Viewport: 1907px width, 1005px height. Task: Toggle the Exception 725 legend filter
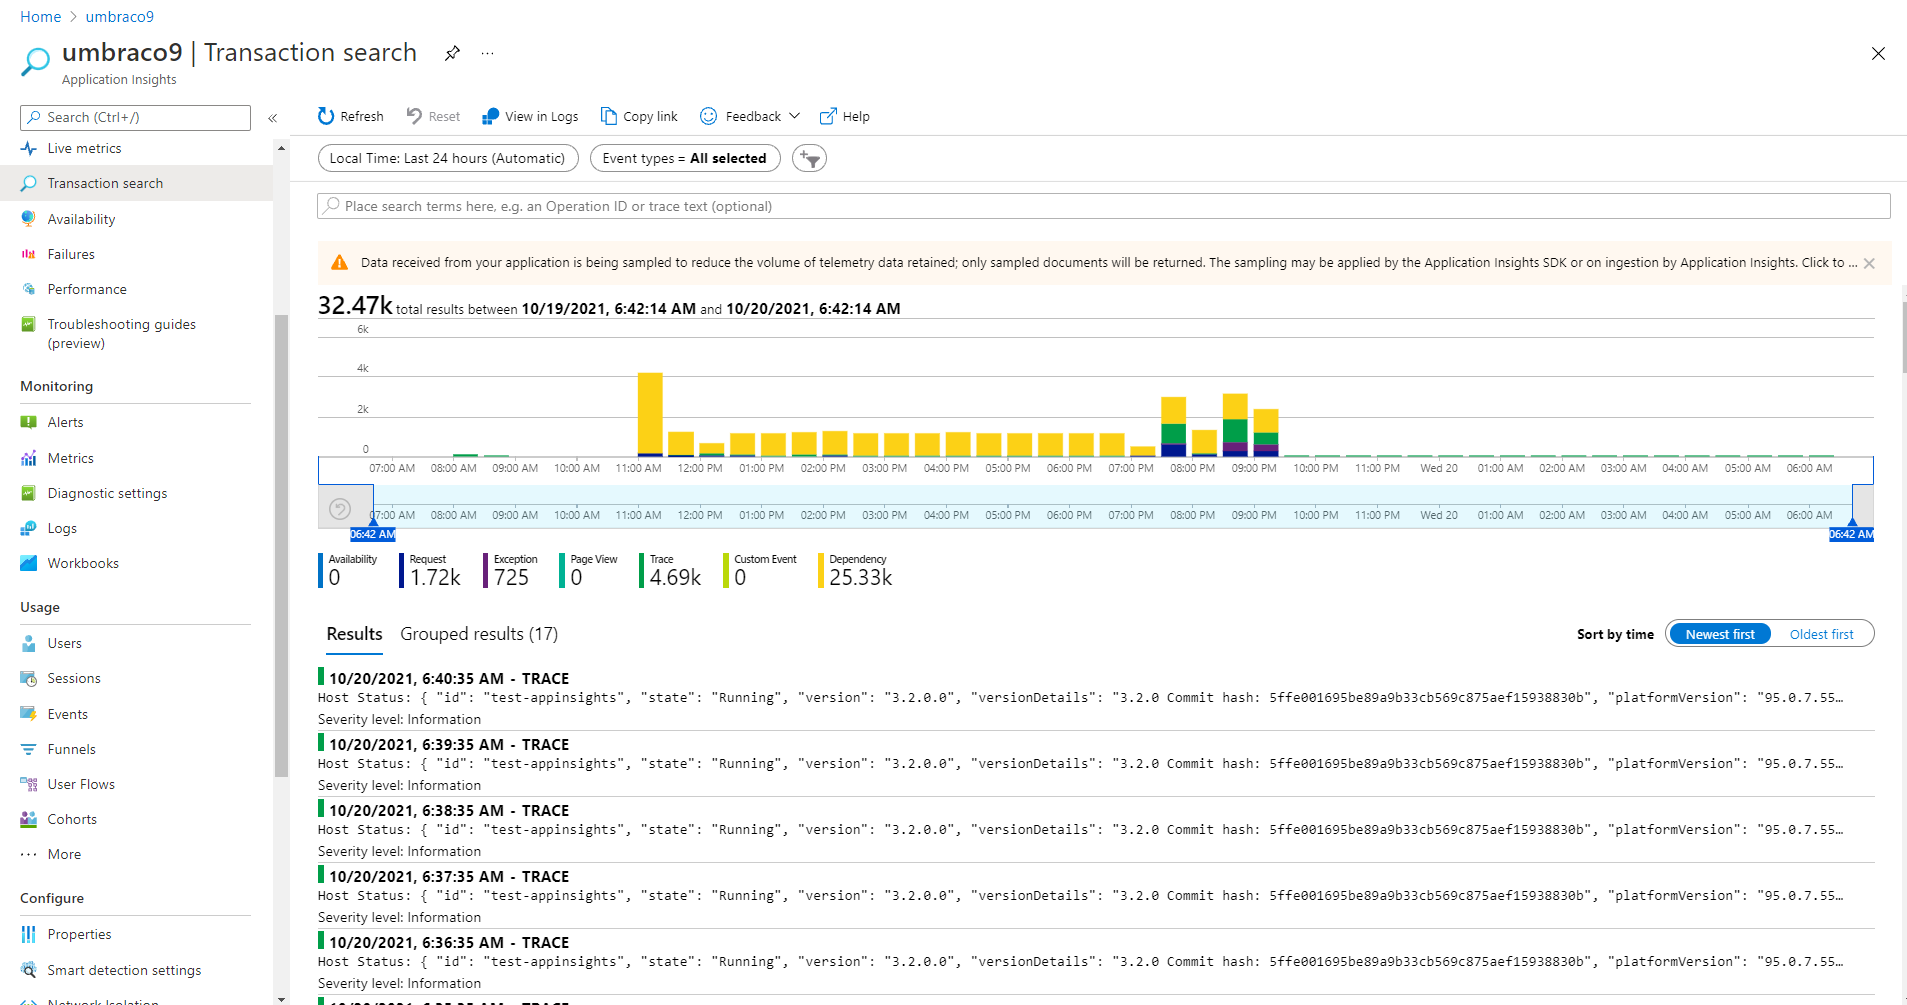pos(512,571)
